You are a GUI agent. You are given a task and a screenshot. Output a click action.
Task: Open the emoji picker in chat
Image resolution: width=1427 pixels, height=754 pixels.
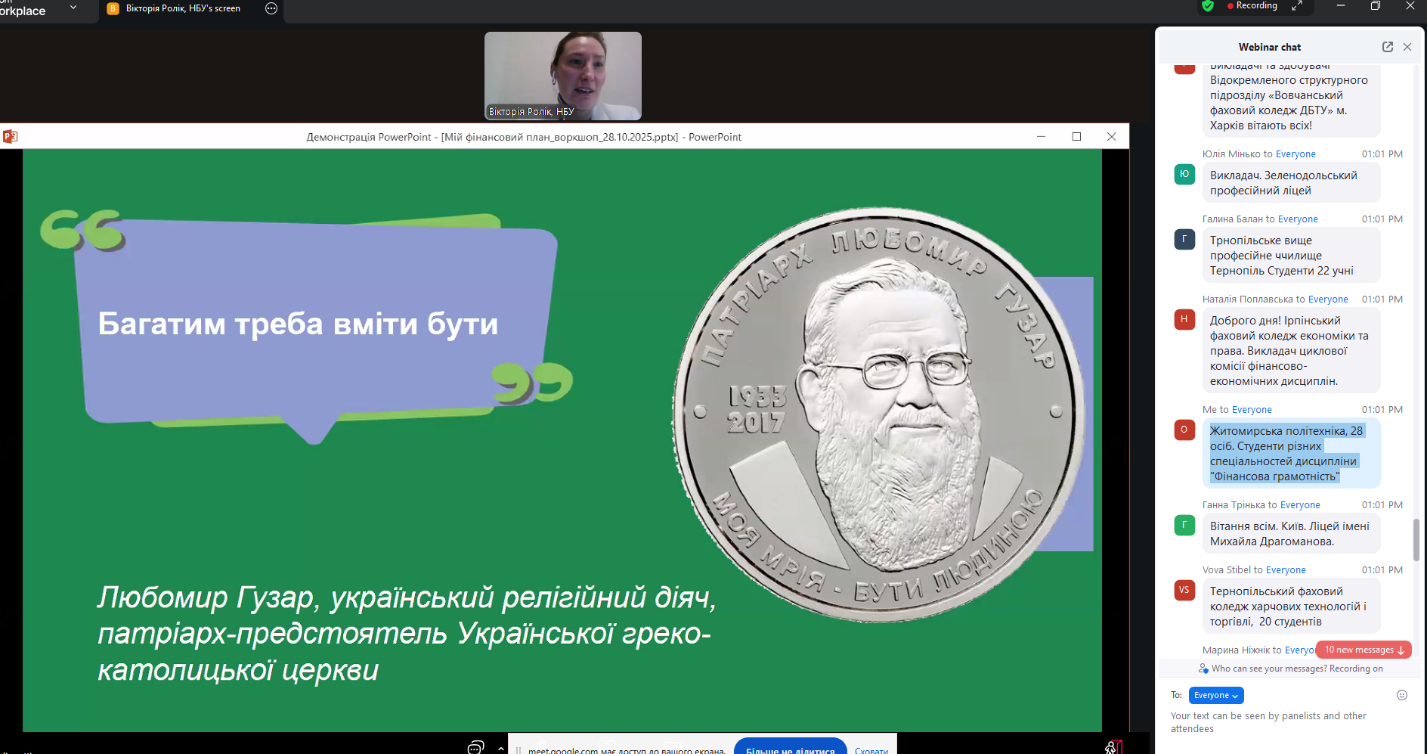click(1401, 695)
